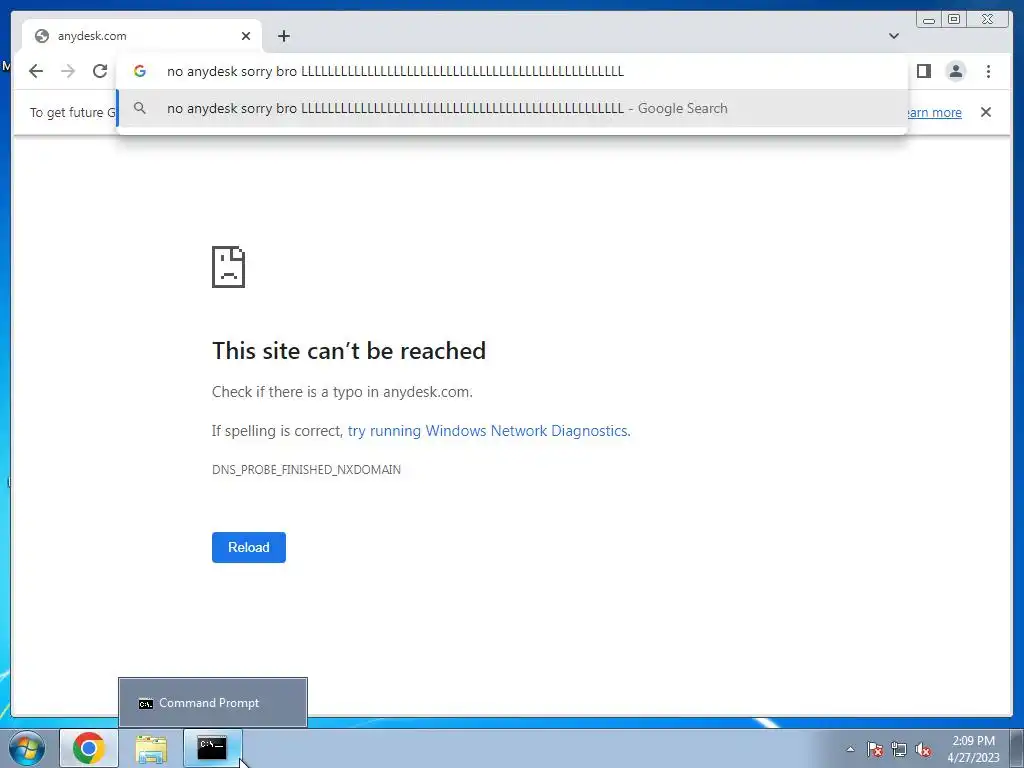1024x768 pixels.
Task: Dismiss the info bar with X
Action: click(985, 112)
